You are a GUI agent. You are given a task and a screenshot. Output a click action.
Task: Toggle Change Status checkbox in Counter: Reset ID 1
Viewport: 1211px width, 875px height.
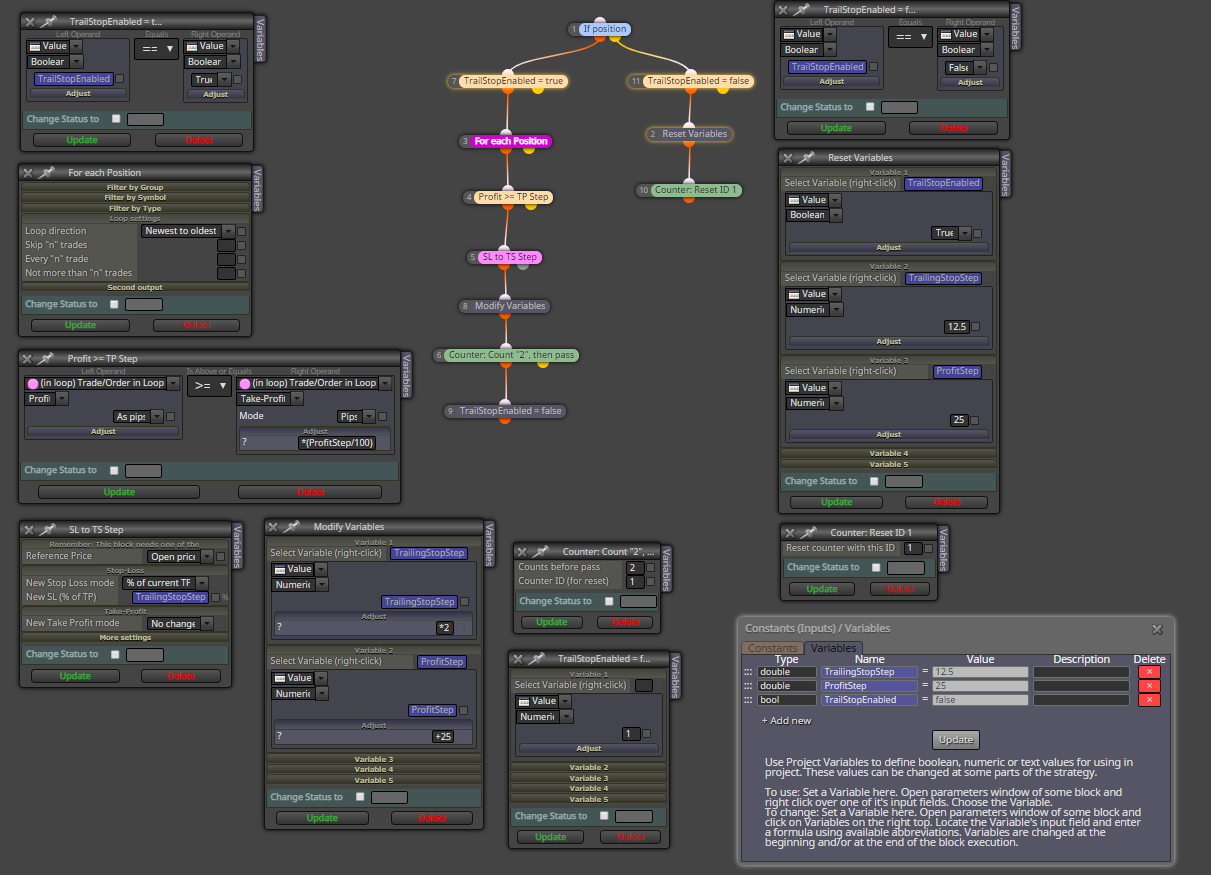pos(876,567)
